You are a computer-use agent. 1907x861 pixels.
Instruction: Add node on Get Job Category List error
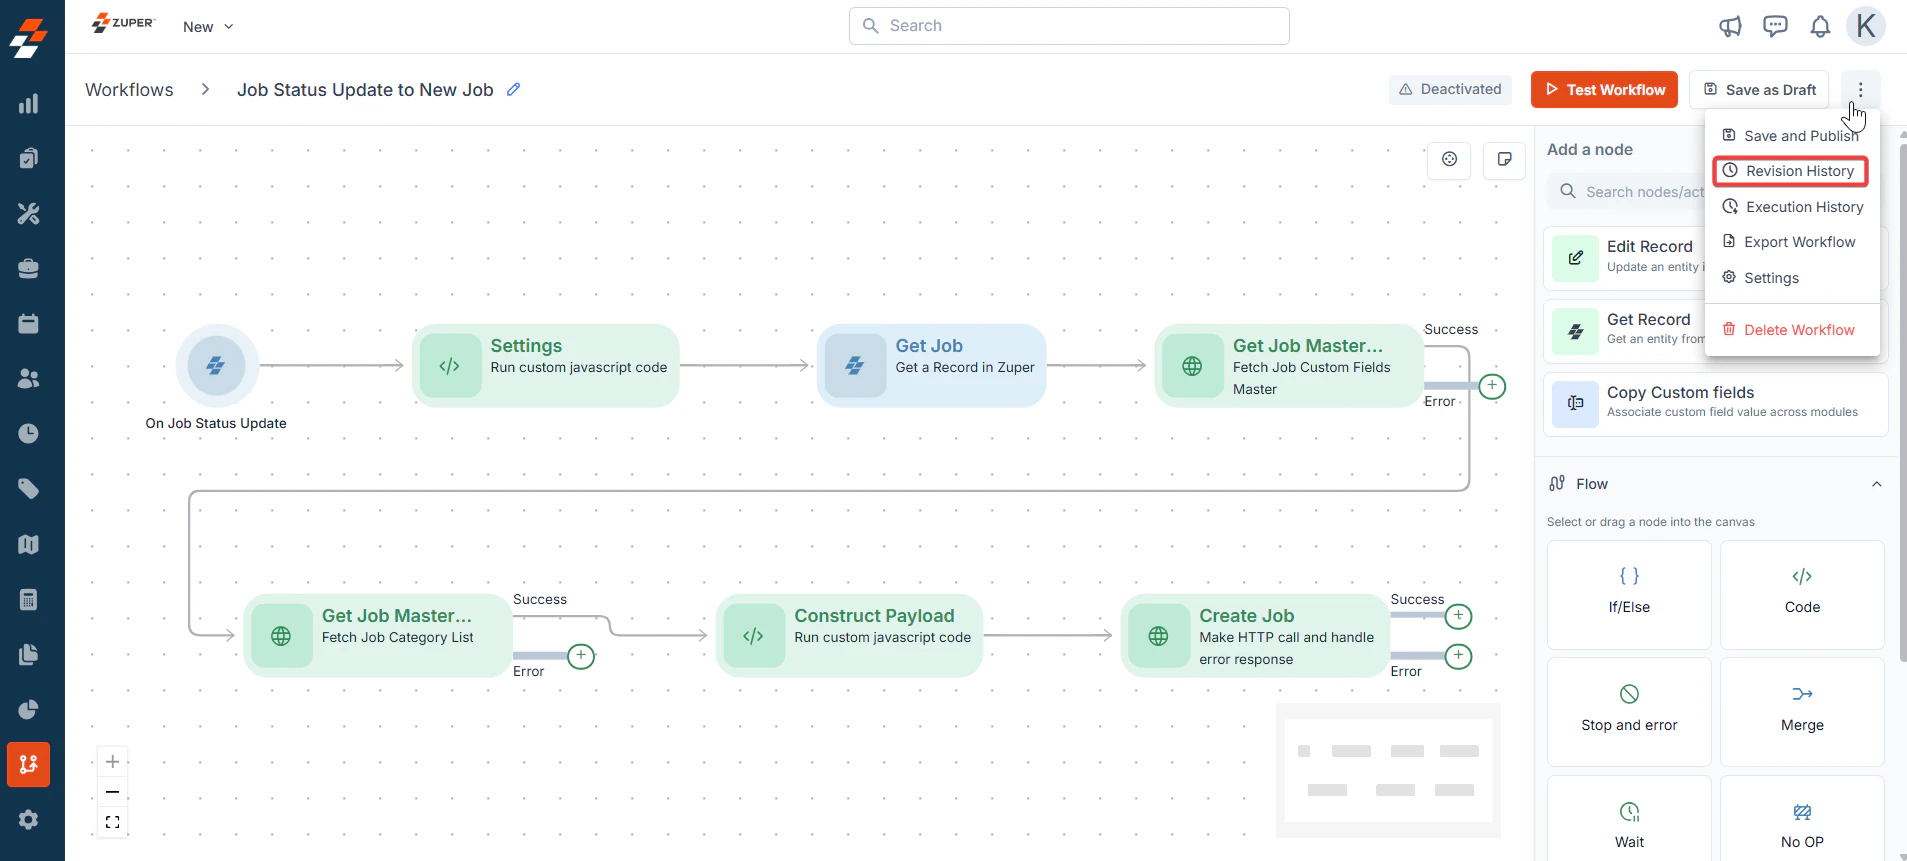tap(581, 656)
